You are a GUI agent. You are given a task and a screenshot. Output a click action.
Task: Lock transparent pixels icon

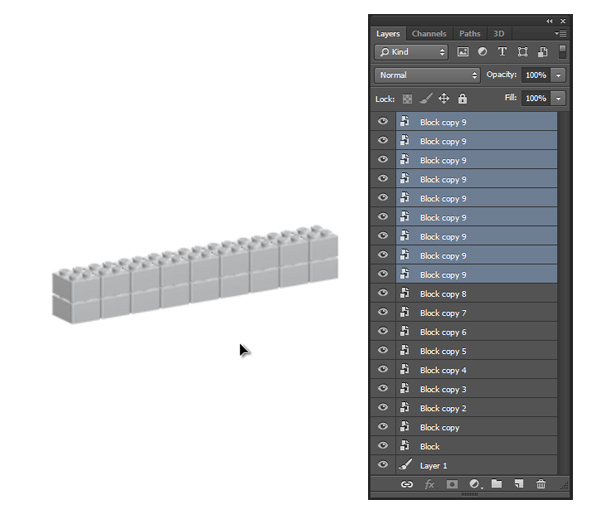click(x=407, y=99)
